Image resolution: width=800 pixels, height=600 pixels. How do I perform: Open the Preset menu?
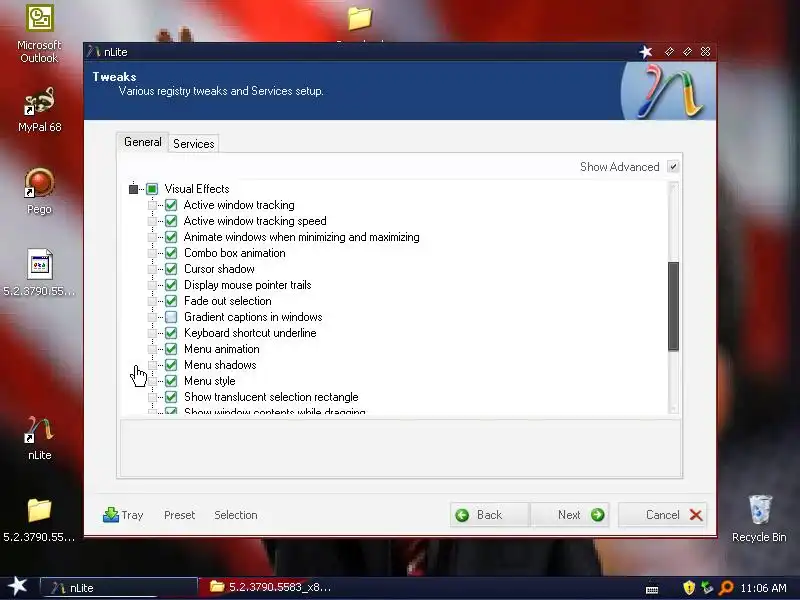coord(180,515)
